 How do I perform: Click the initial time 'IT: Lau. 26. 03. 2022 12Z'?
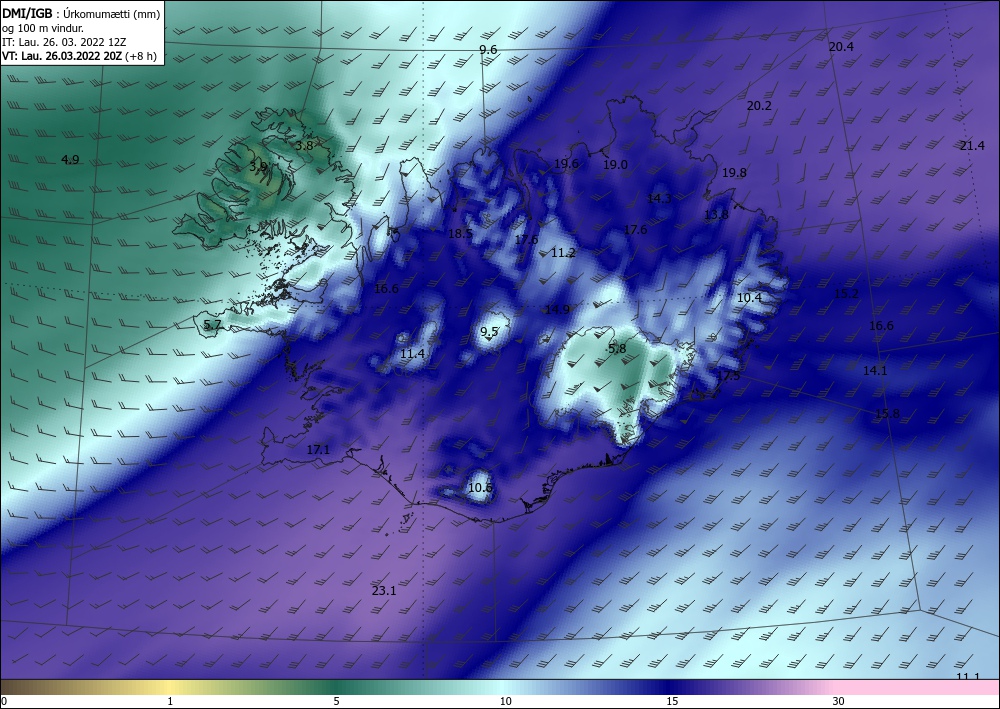(64, 42)
